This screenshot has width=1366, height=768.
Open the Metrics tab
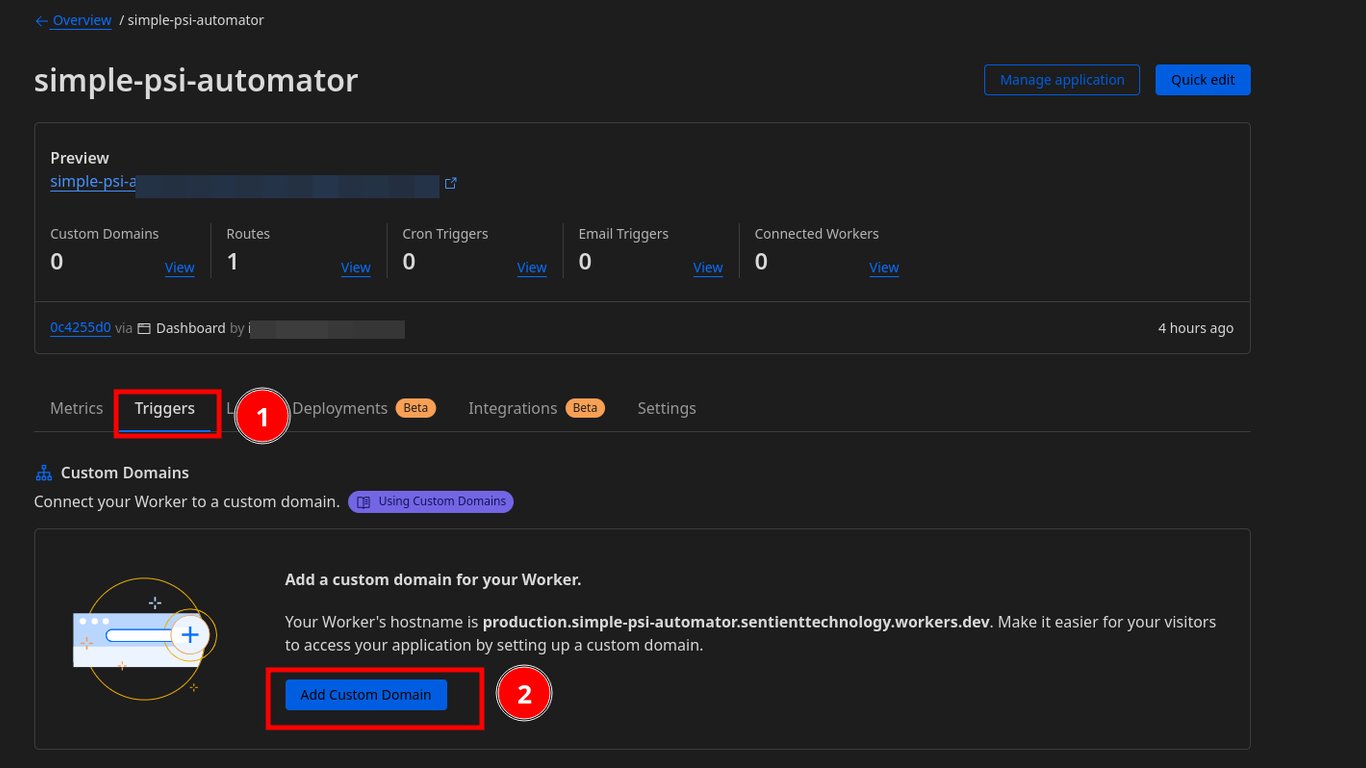76,408
